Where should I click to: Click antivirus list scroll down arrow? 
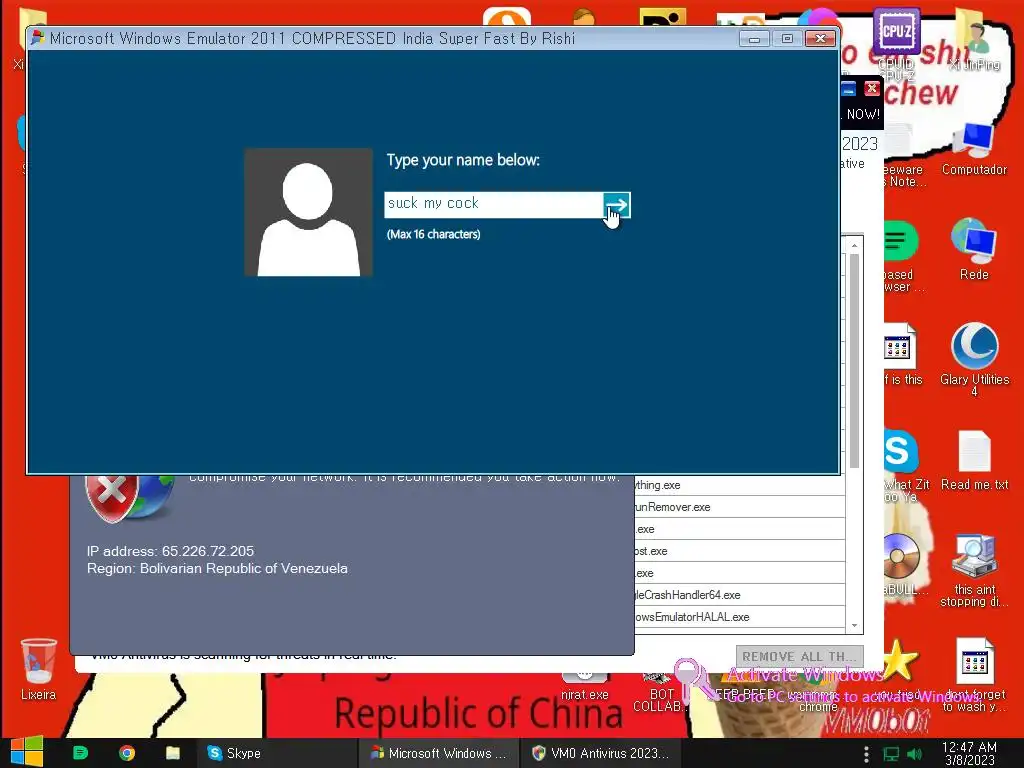click(x=854, y=626)
